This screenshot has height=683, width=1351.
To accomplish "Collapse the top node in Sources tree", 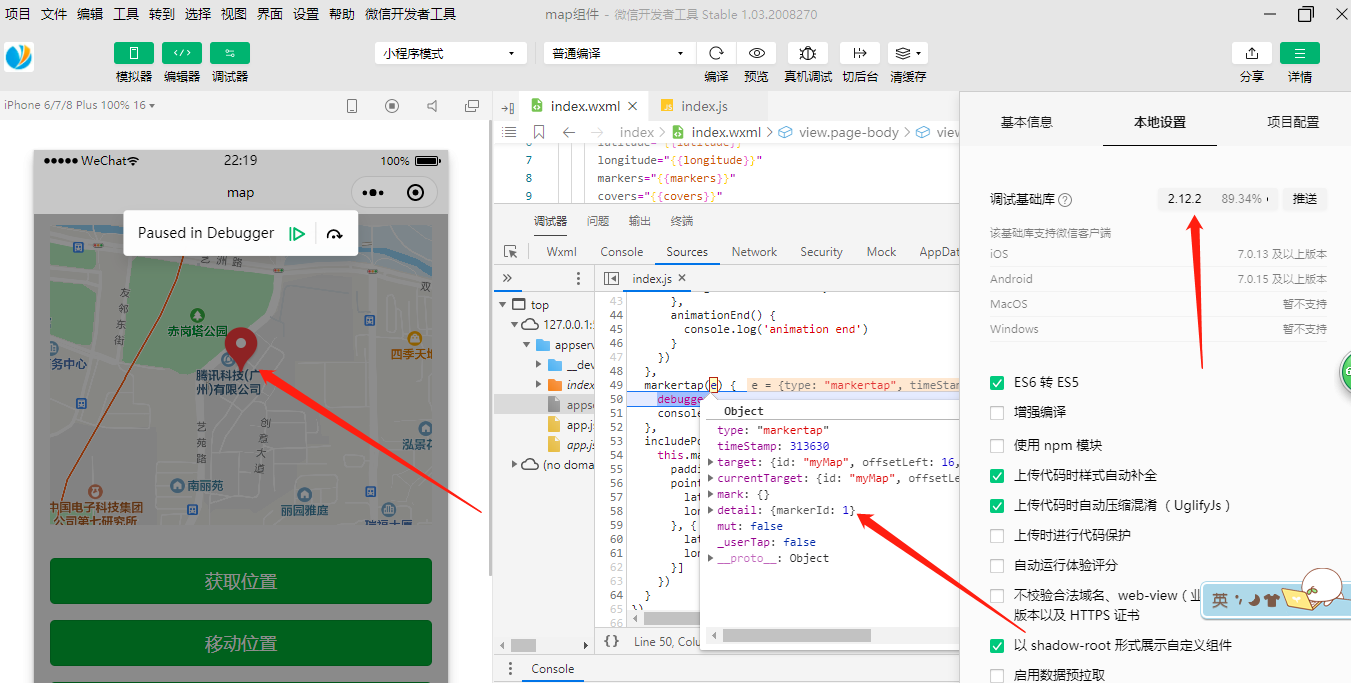I will [502, 305].
